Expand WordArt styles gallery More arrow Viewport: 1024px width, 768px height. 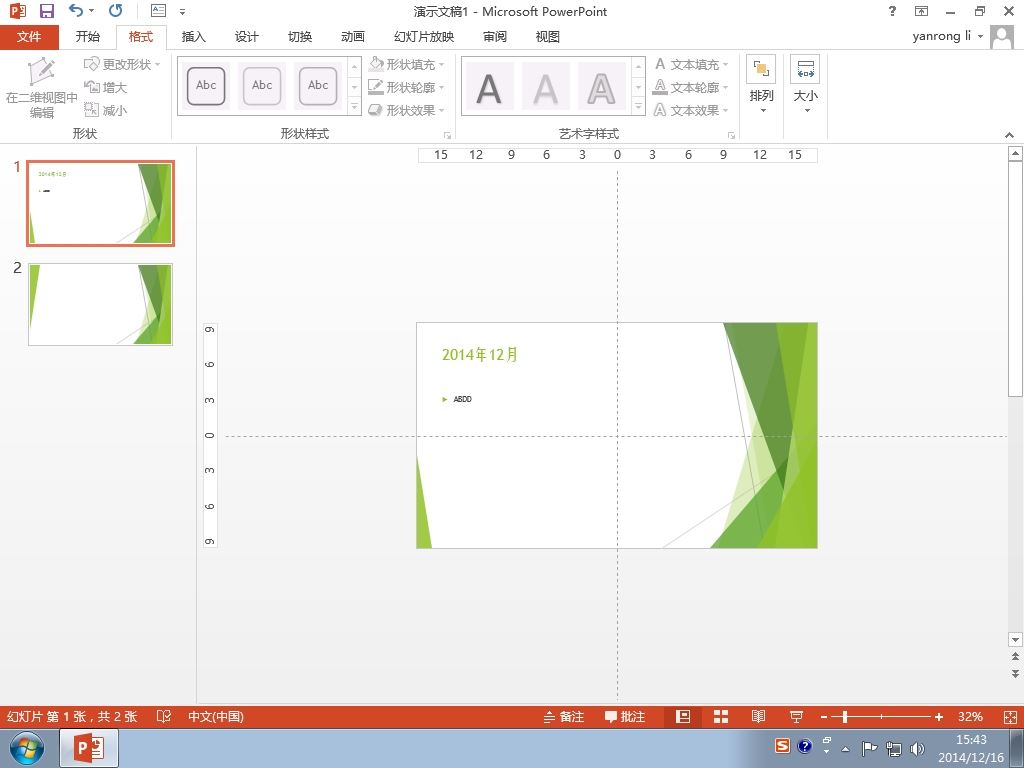[638, 106]
